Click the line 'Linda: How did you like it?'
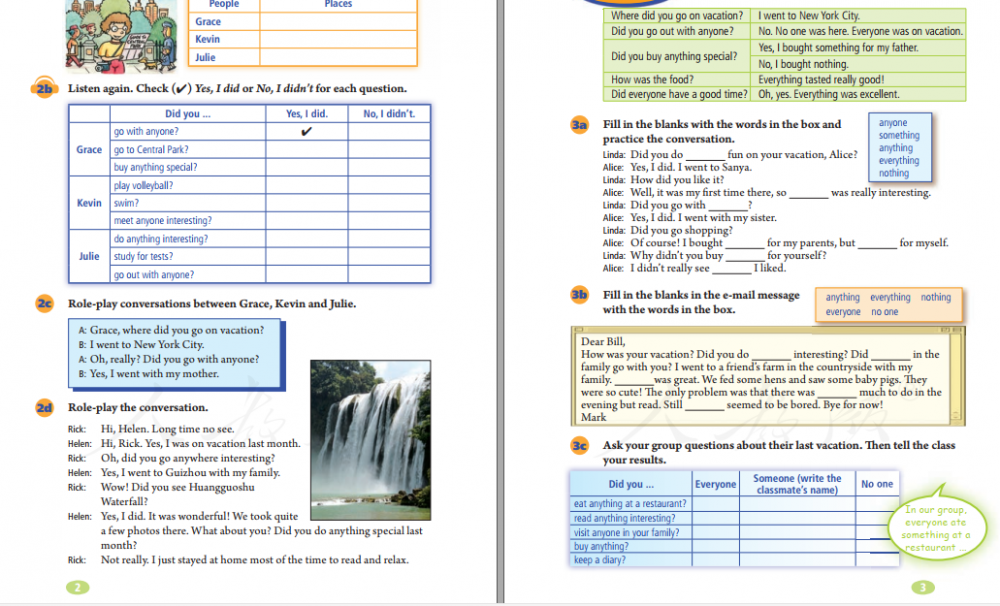 click(x=663, y=180)
